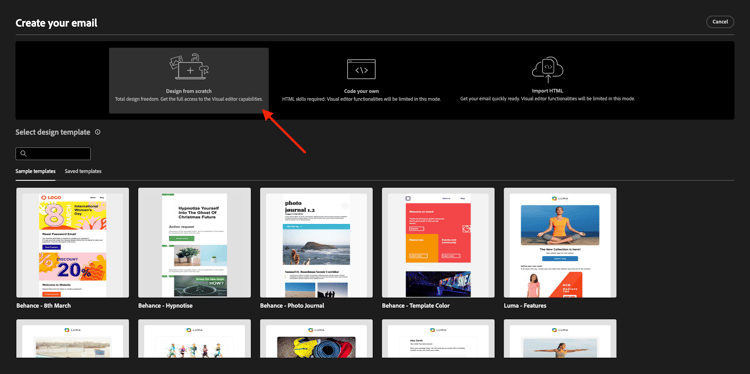Image resolution: width=750 pixels, height=374 pixels.
Task: Click the info icon beside Select design template
Action: tap(98, 132)
